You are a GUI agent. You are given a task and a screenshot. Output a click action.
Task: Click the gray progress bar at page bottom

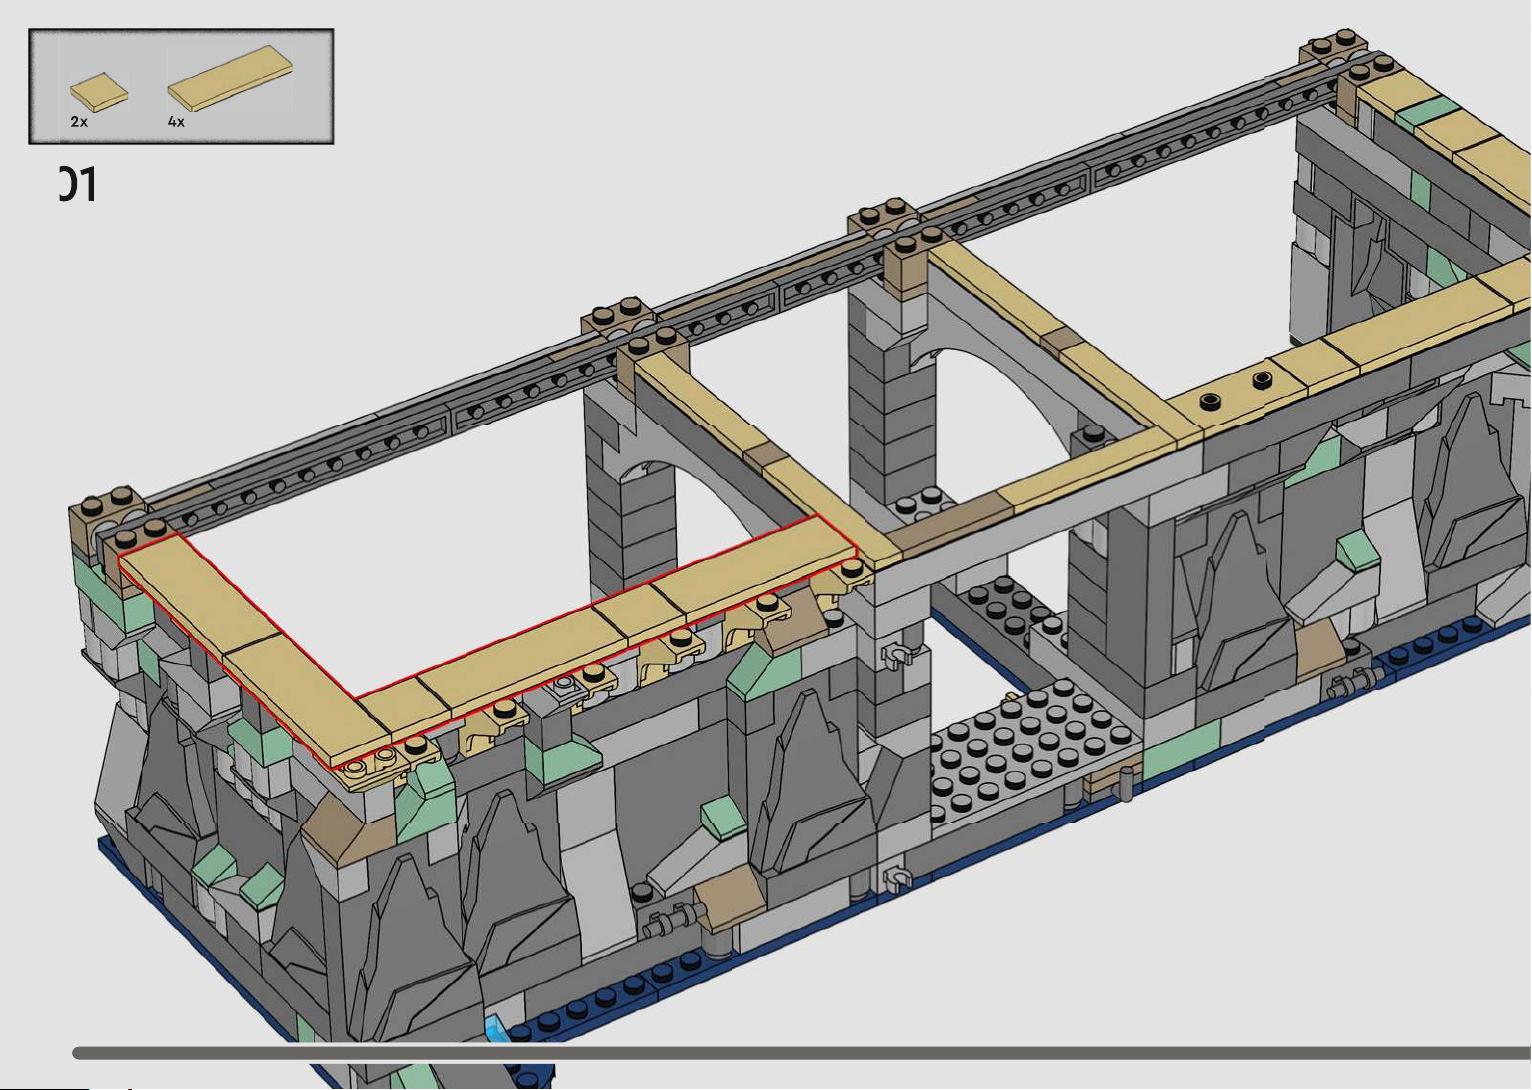point(801,1053)
